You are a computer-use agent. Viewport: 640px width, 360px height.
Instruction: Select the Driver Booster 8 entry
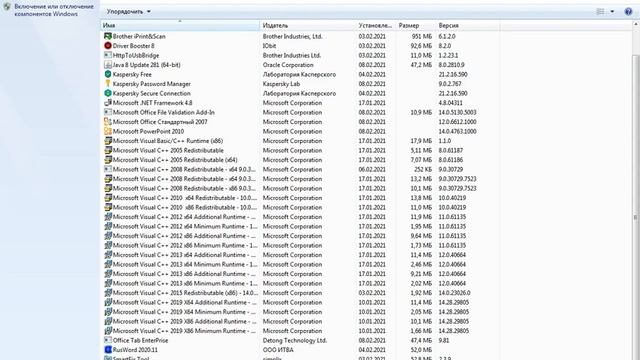point(133,46)
